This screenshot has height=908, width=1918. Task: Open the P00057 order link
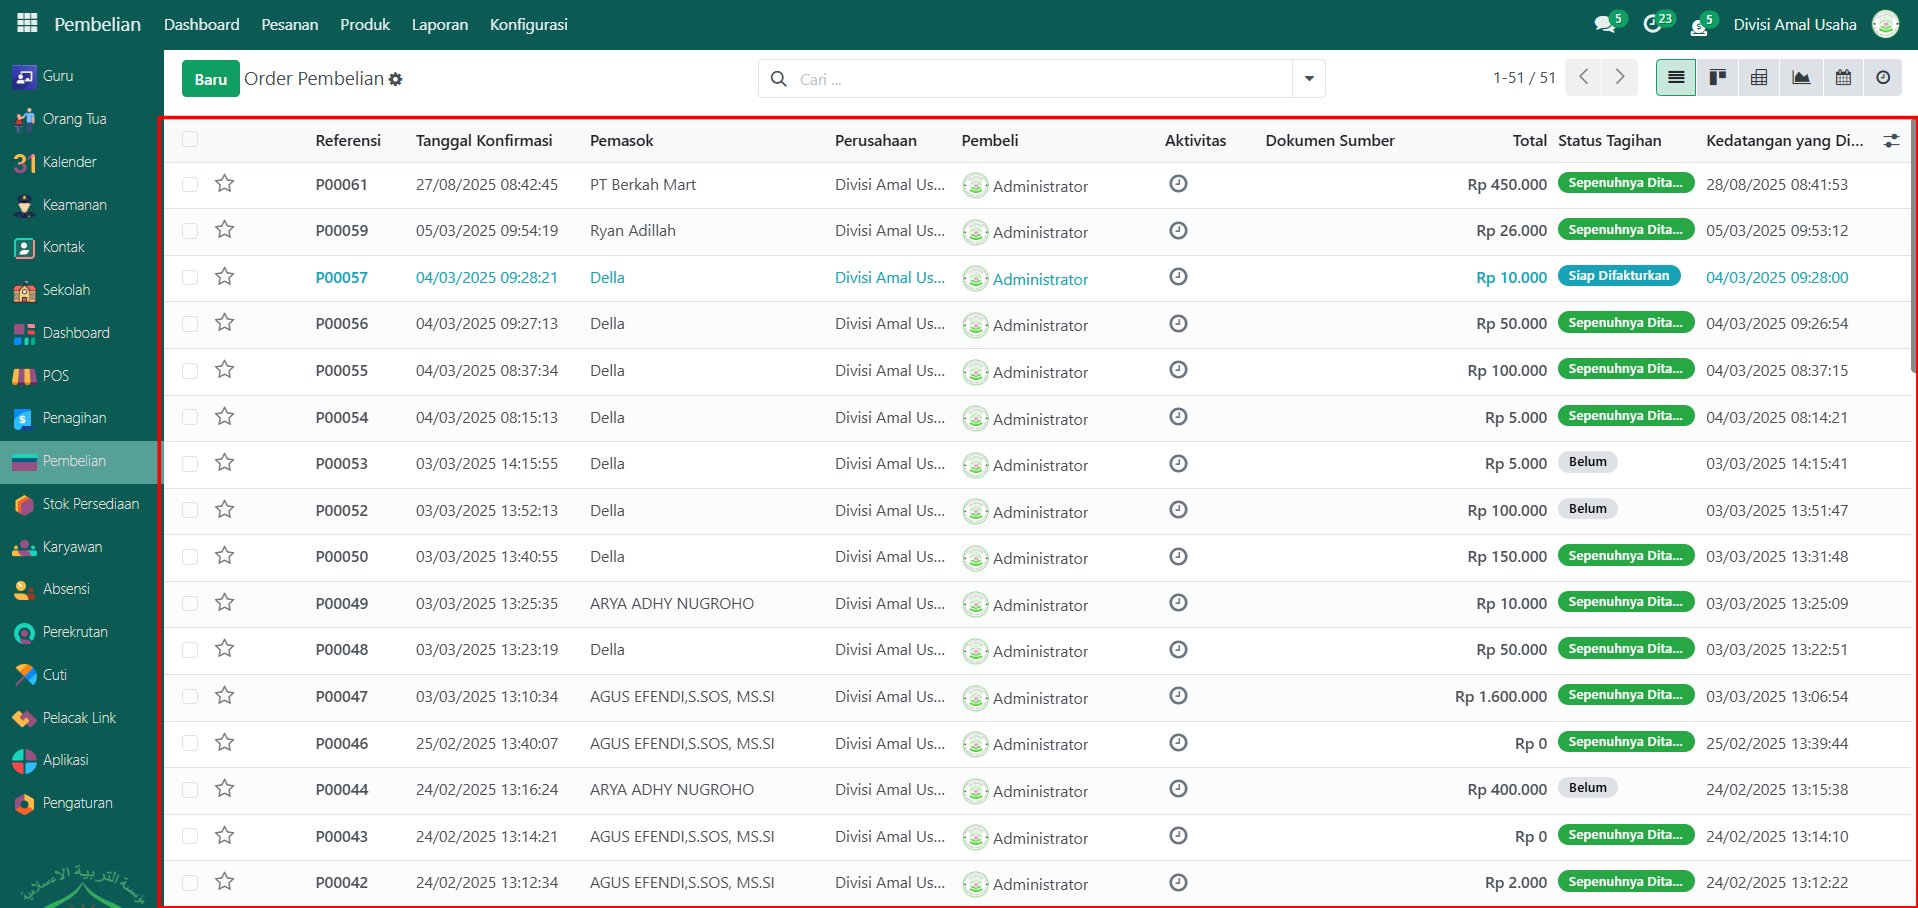click(x=341, y=278)
